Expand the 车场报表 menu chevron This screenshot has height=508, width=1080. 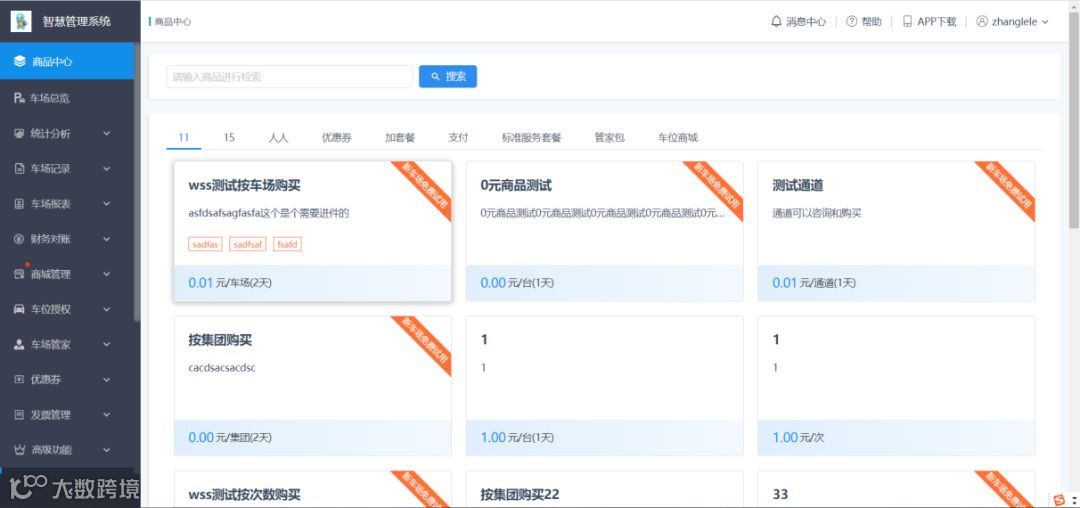click(107, 204)
